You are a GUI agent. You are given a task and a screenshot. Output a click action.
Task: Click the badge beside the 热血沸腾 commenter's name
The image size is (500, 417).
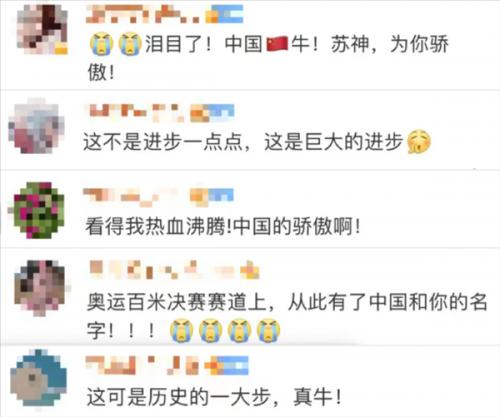coord(212,195)
